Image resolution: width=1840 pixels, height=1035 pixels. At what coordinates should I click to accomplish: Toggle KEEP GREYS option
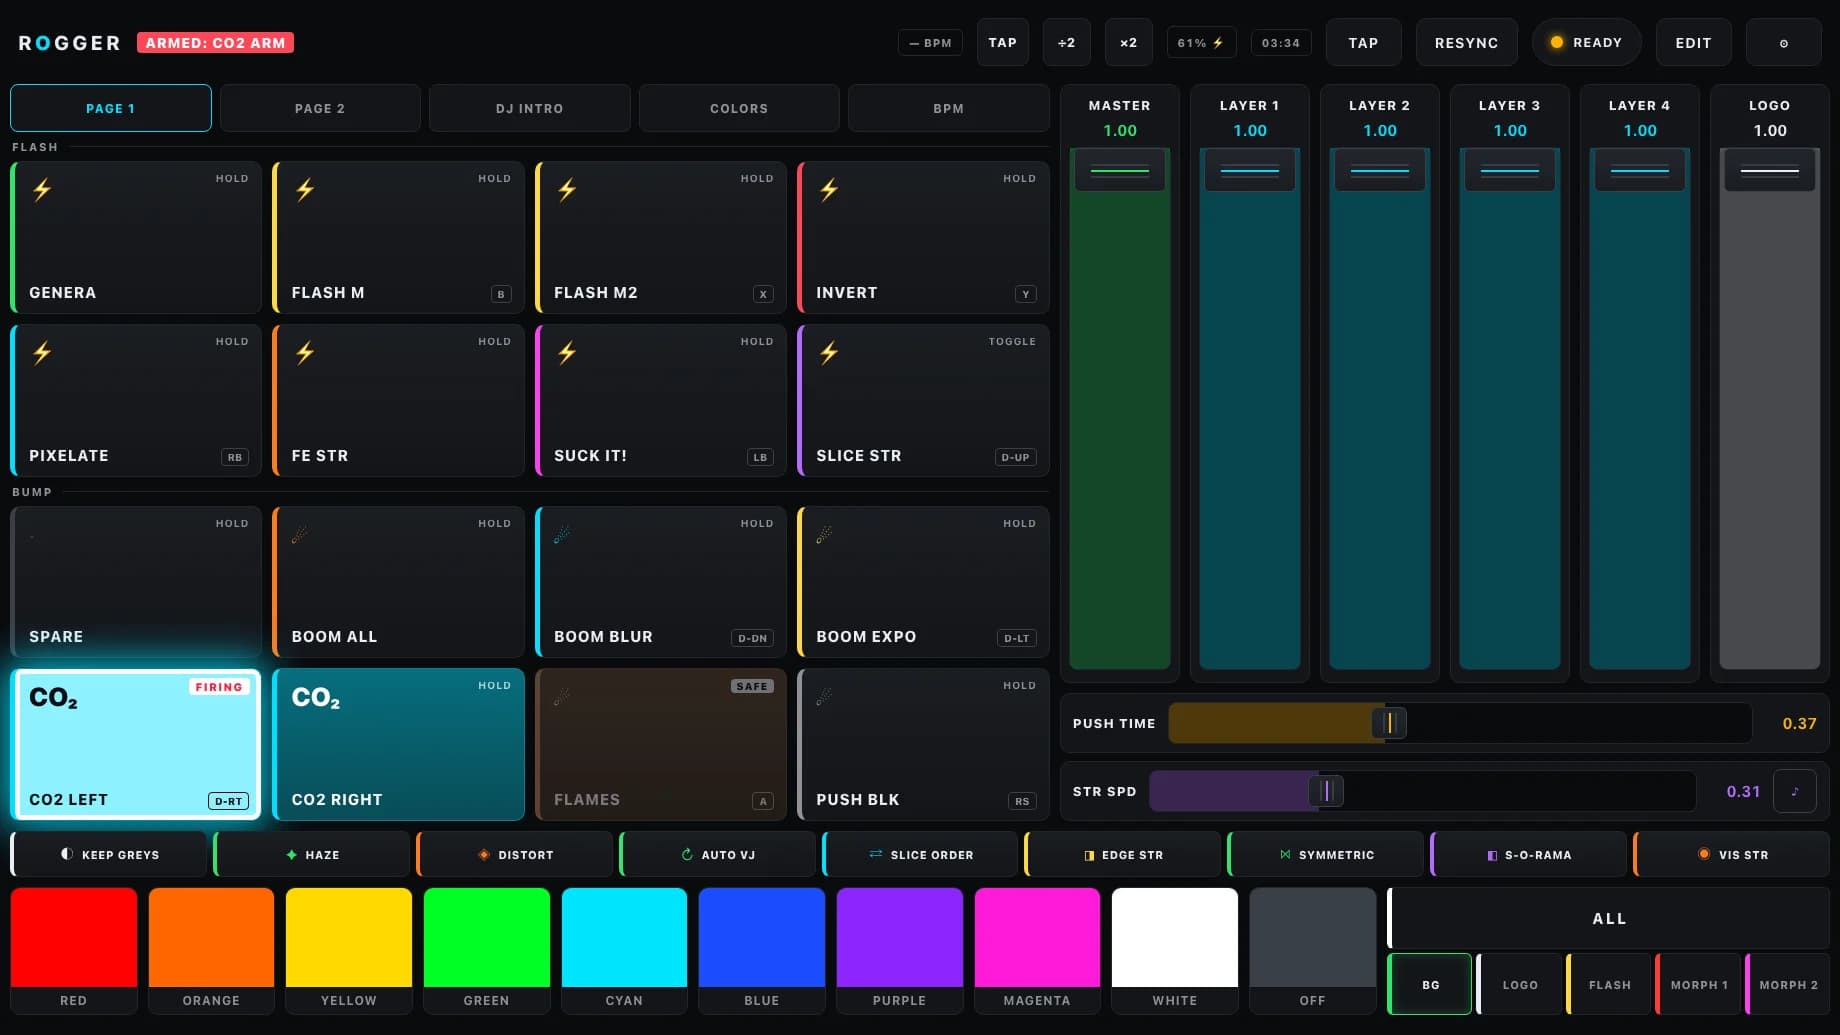click(x=108, y=854)
